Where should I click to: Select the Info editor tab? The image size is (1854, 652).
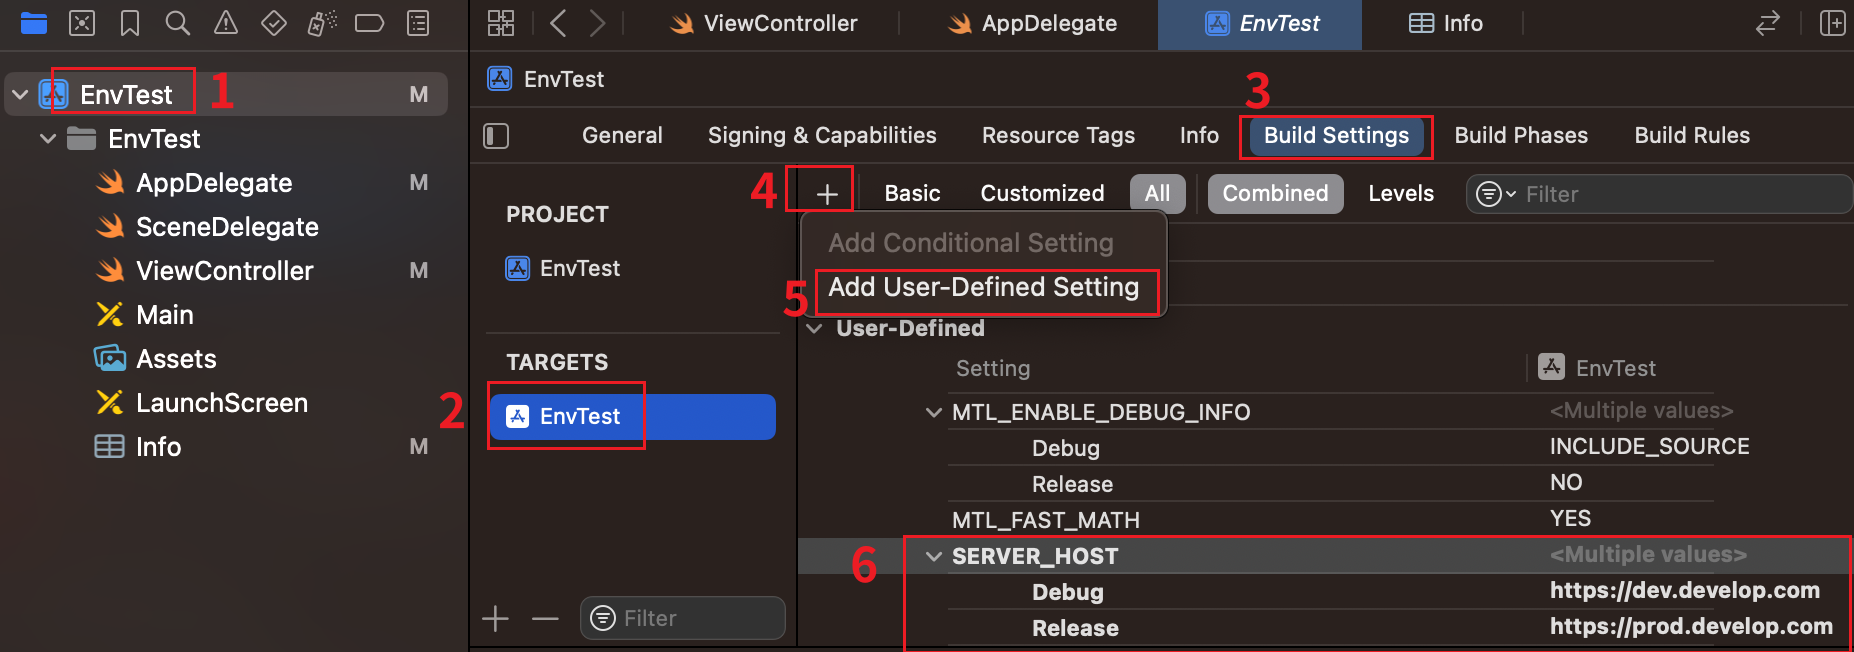tap(1446, 24)
